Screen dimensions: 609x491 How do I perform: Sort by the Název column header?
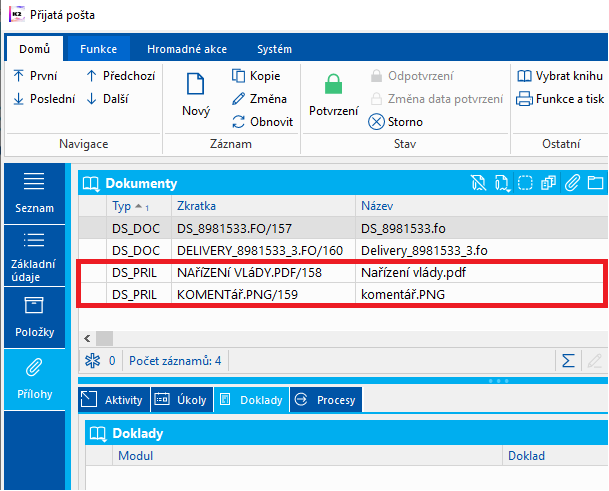482,206
